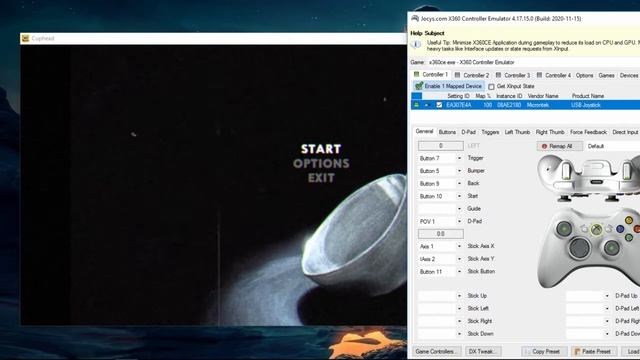Switch to the Triggers sub-tab

pos(490,132)
